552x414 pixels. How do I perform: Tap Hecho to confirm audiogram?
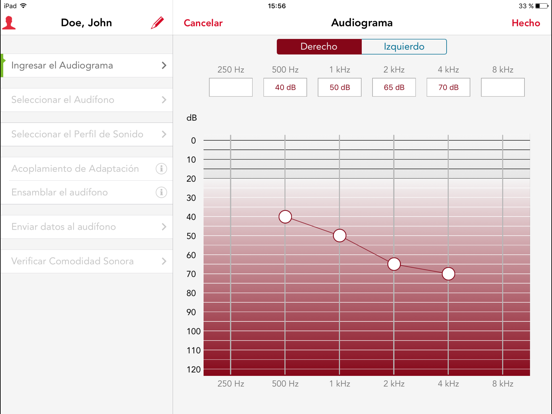click(526, 23)
